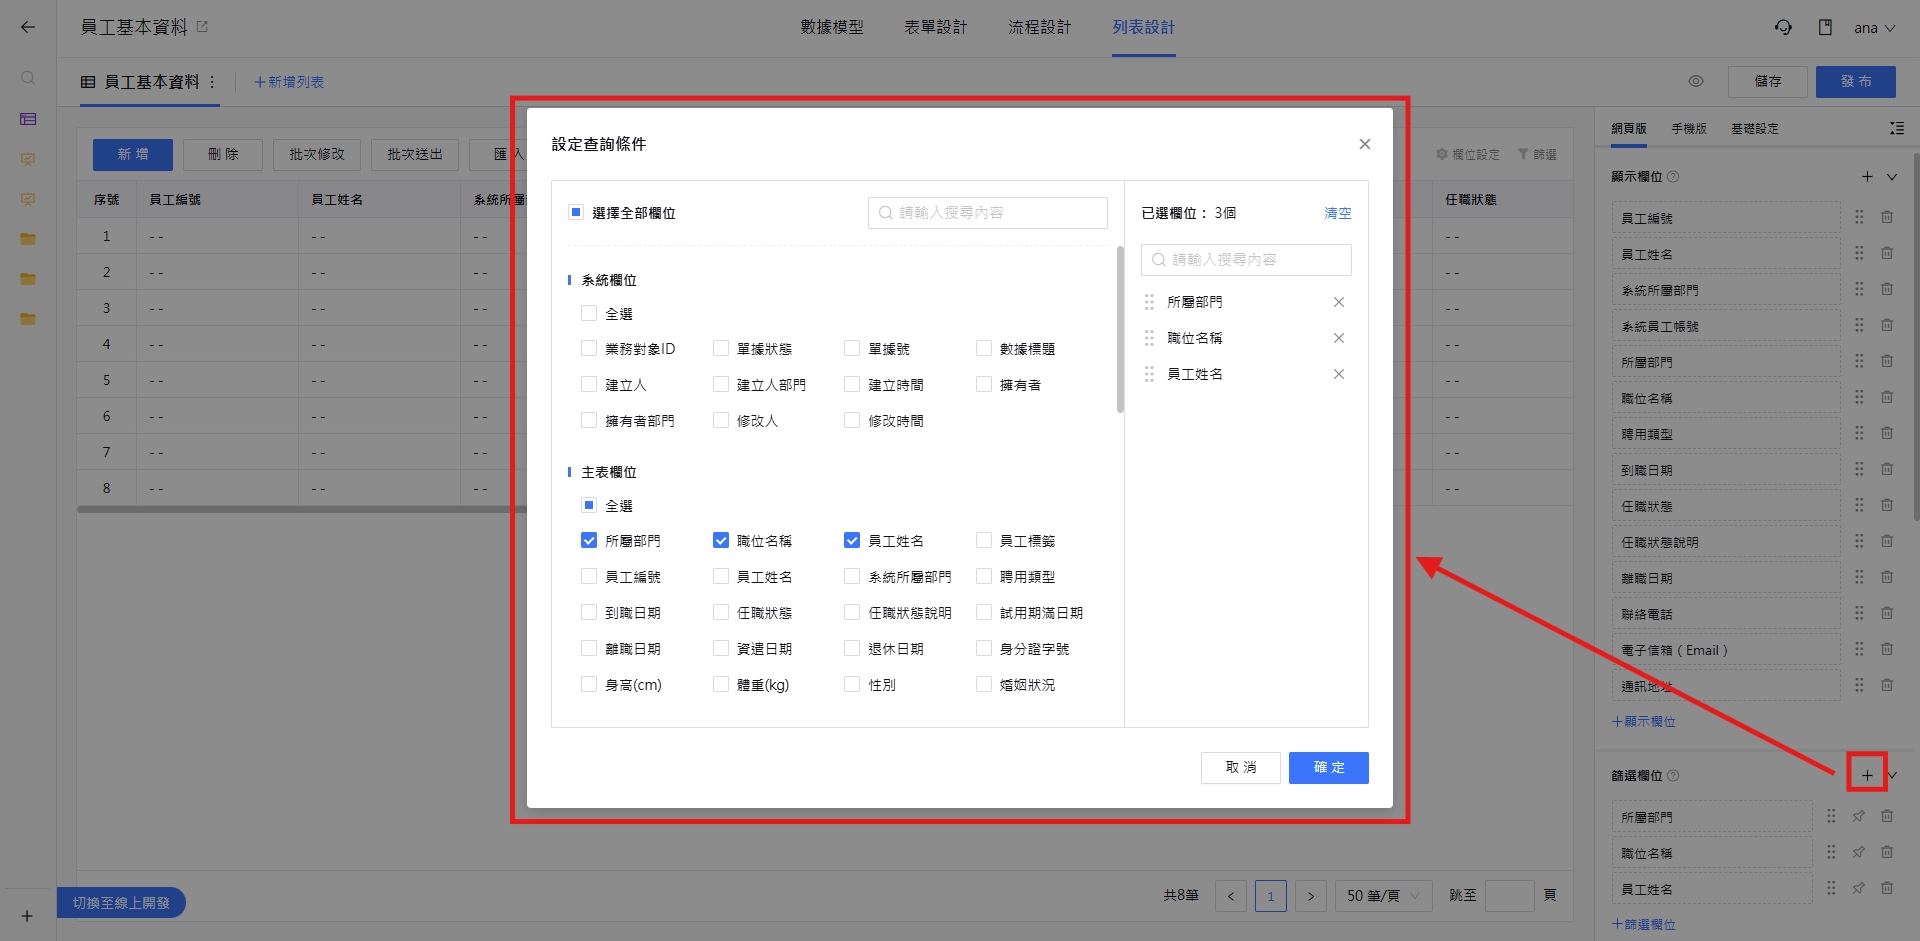Remove 員工姓名 from selected fields
This screenshot has width=1920, height=941.
[1338, 374]
